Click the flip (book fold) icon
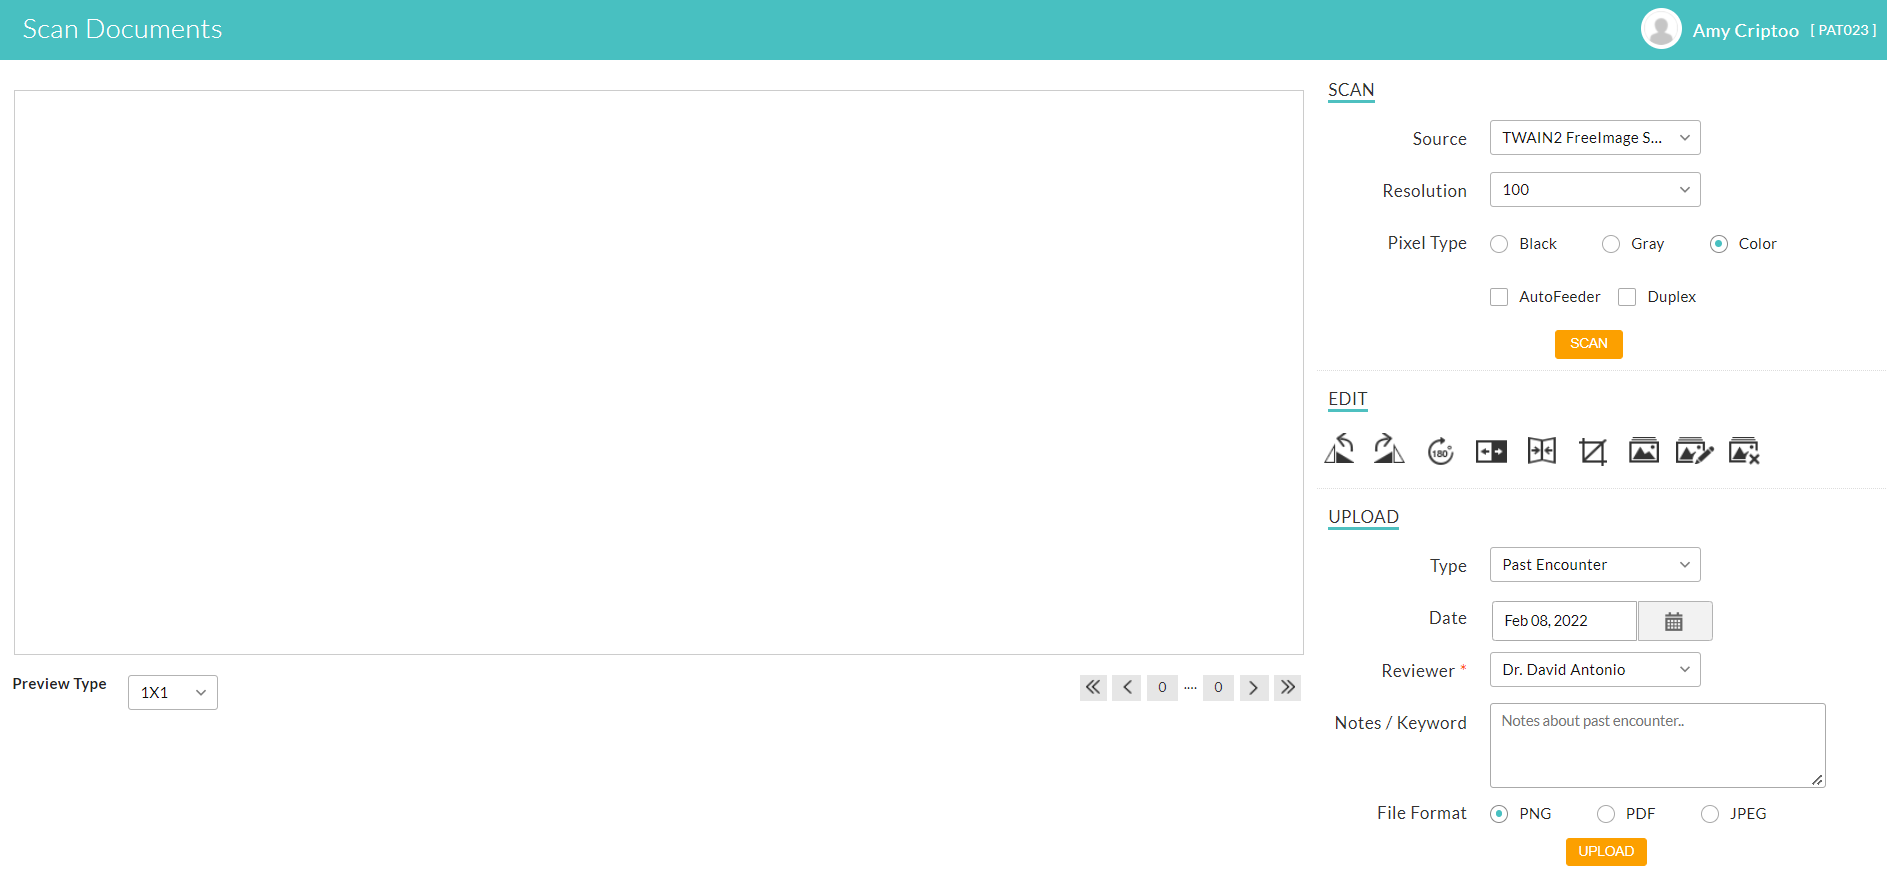This screenshot has width=1887, height=877. (1542, 452)
